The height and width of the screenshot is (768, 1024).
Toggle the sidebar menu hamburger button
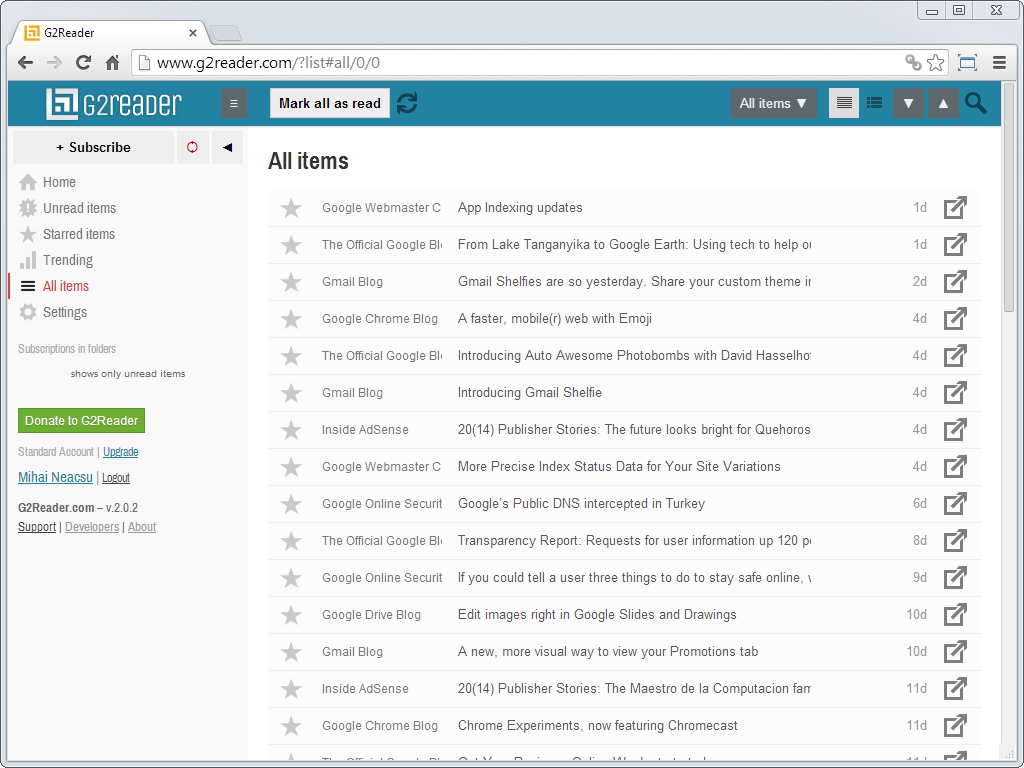pos(234,103)
